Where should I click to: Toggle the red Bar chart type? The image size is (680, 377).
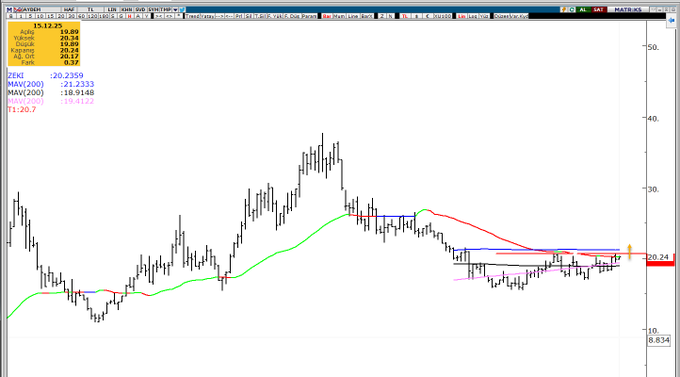point(327,16)
